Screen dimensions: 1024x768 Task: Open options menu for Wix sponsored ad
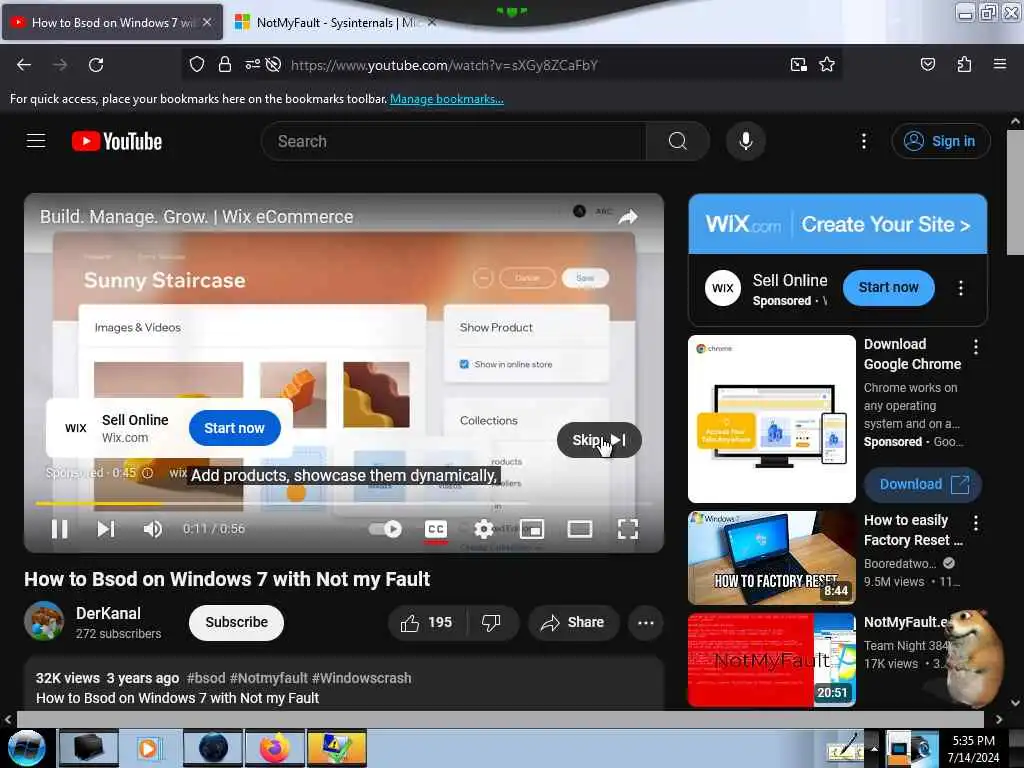coord(961,288)
